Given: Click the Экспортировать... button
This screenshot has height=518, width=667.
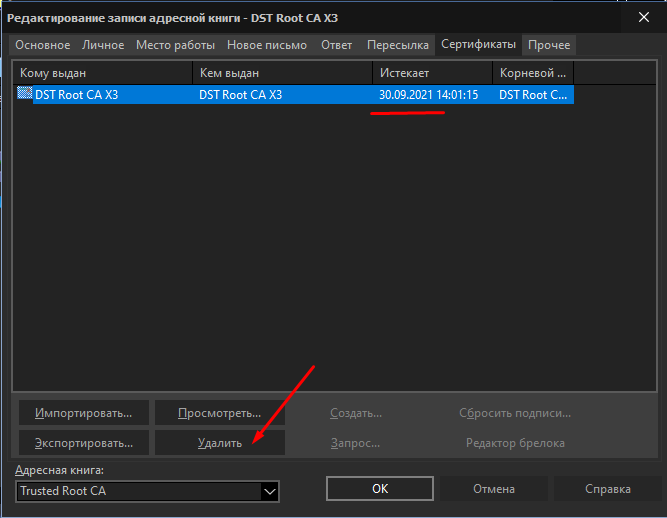Looking at the screenshot, I should click(x=84, y=443).
